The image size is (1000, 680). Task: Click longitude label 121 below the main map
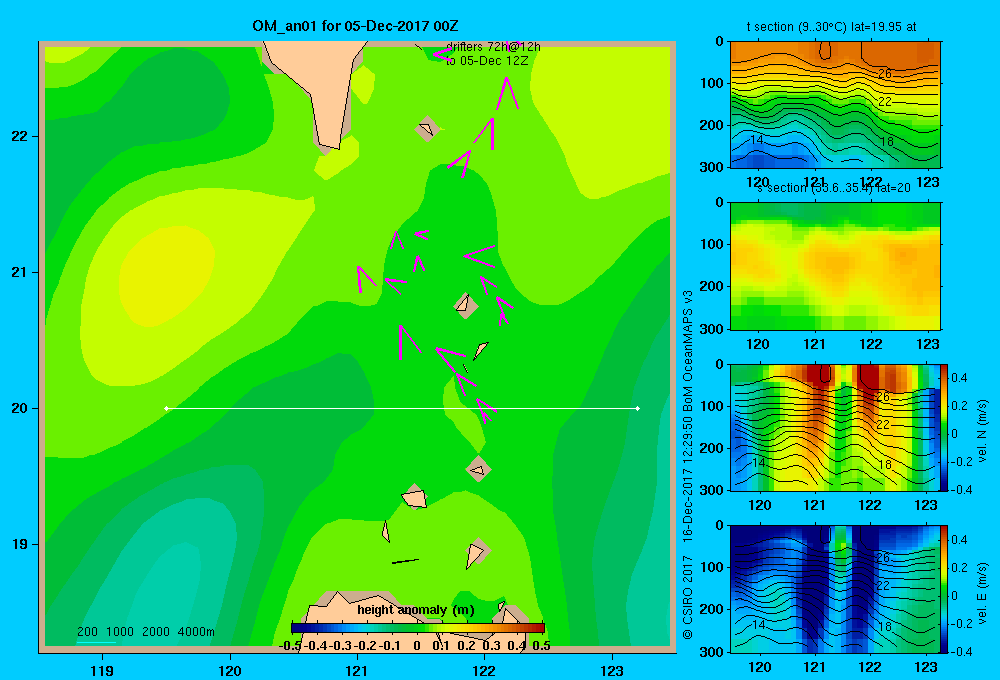(357, 670)
